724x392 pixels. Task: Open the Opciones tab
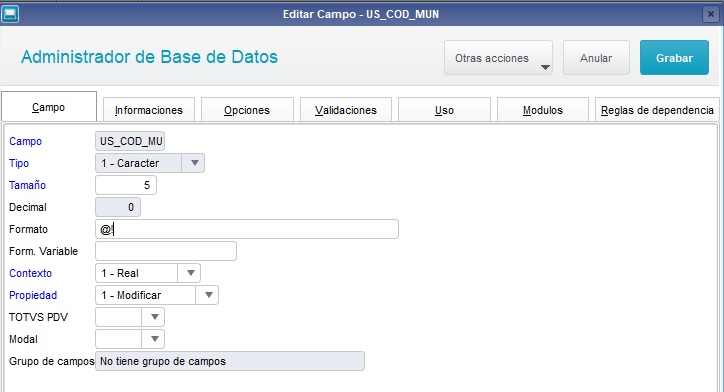[247, 110]
